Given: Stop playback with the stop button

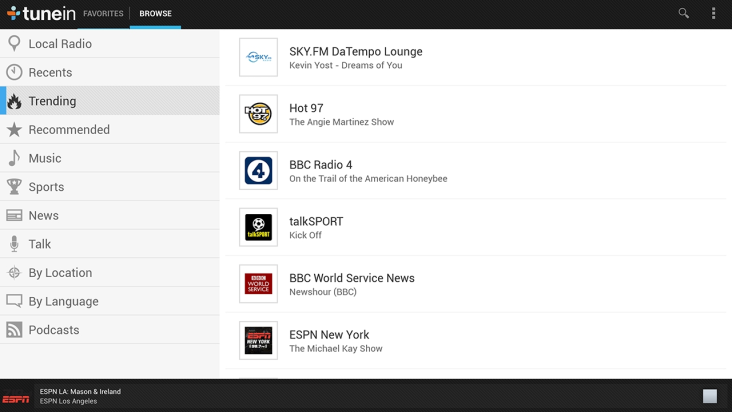Looking at the screenshot, I should [710, 396].
